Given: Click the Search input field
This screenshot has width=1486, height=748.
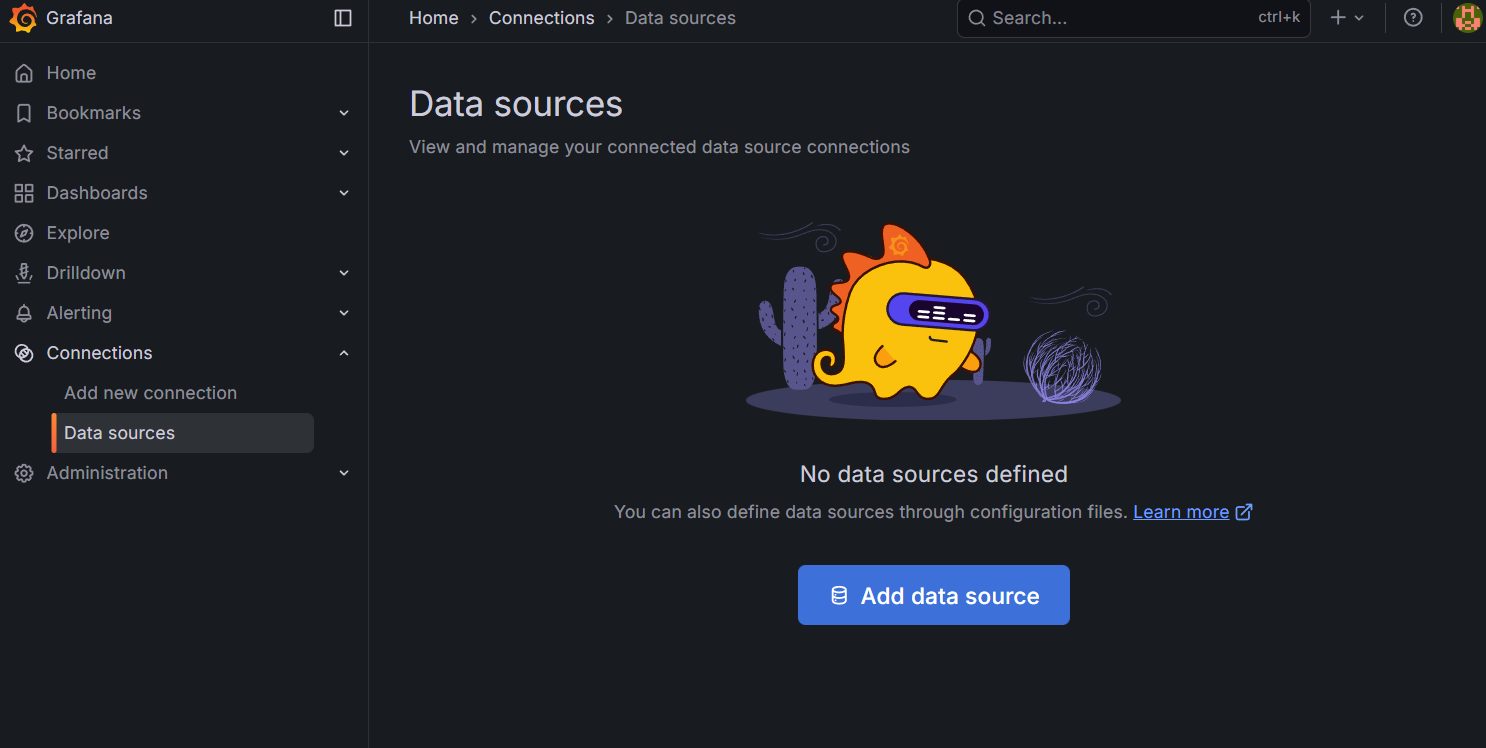Looking at the screenshot, I should coord(1100,18).
